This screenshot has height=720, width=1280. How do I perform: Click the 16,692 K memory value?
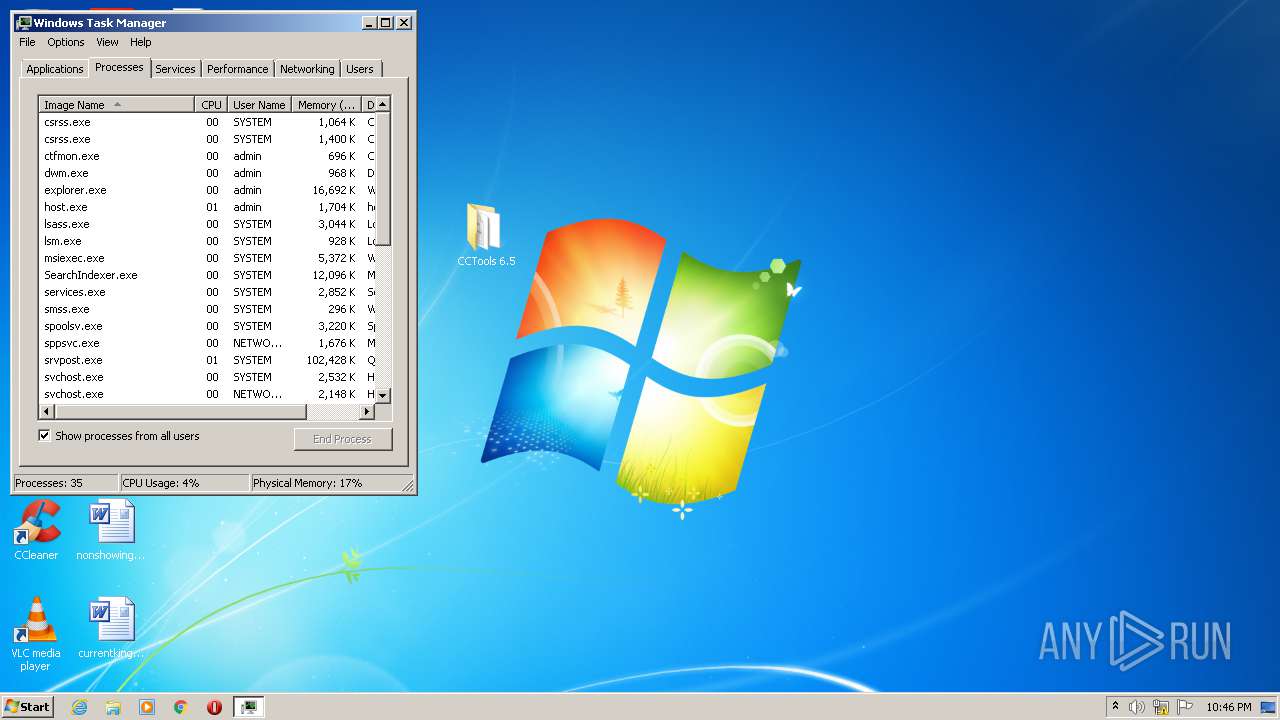(x=334, y=190)
